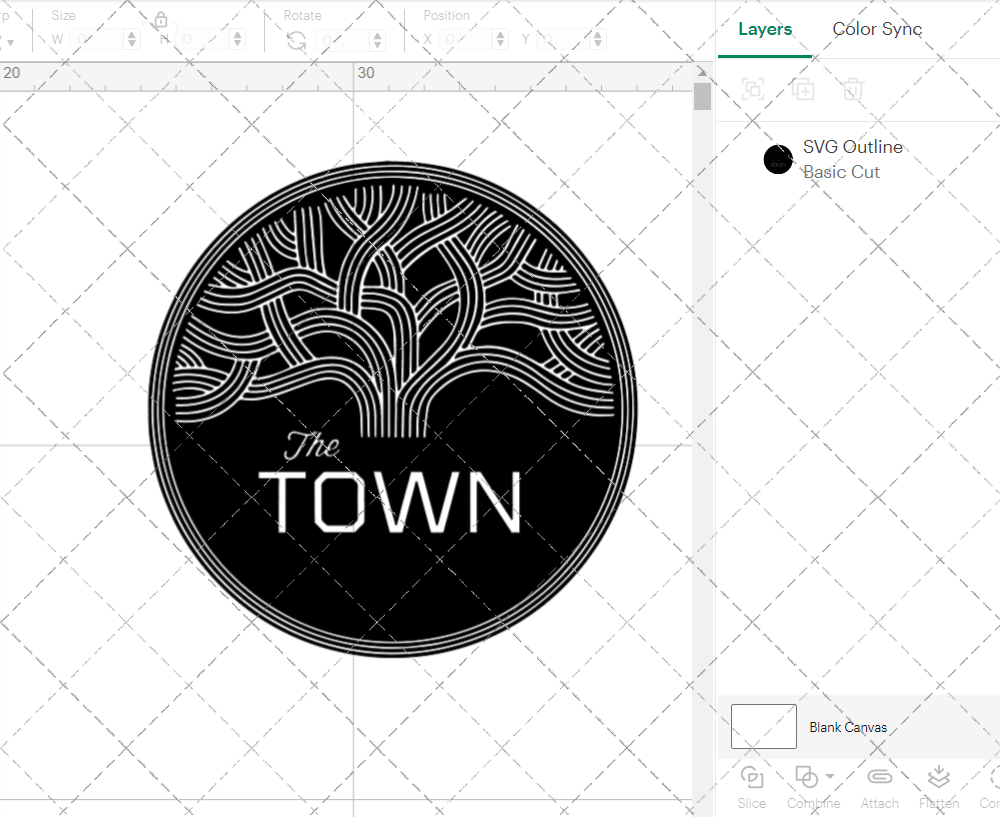The height and width of the screenshot is (817, 1000).
Task: Click the X position input field
Action: [469, 40]
